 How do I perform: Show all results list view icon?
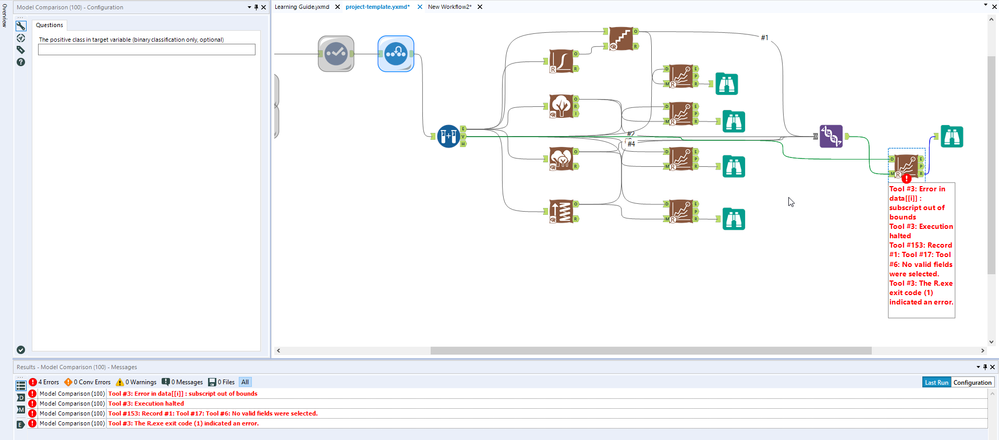pyautogui.click(x=20, y=385)
